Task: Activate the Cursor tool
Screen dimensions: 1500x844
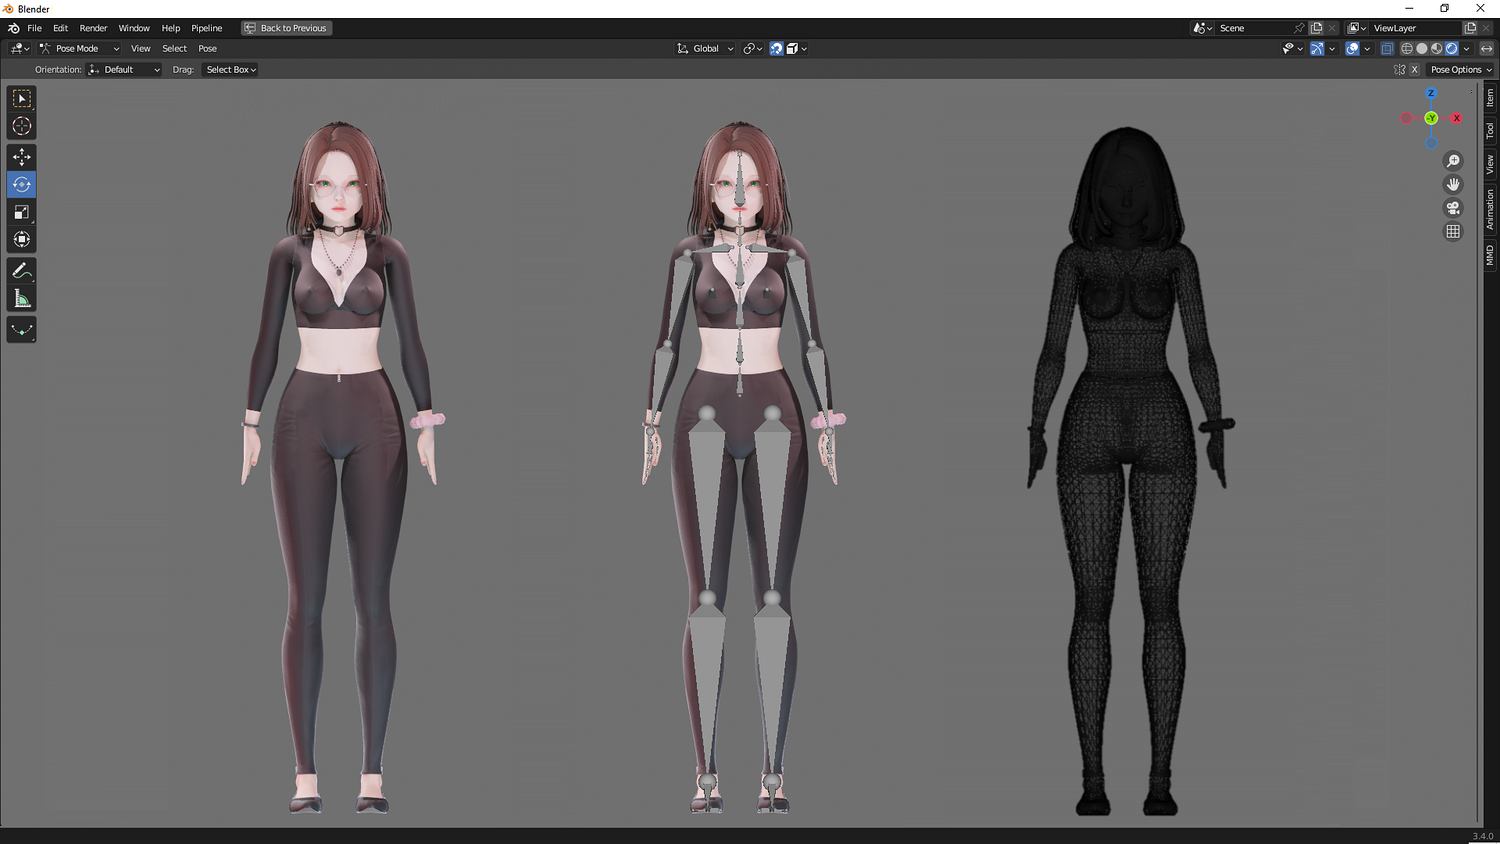Action: click(21, 126)
